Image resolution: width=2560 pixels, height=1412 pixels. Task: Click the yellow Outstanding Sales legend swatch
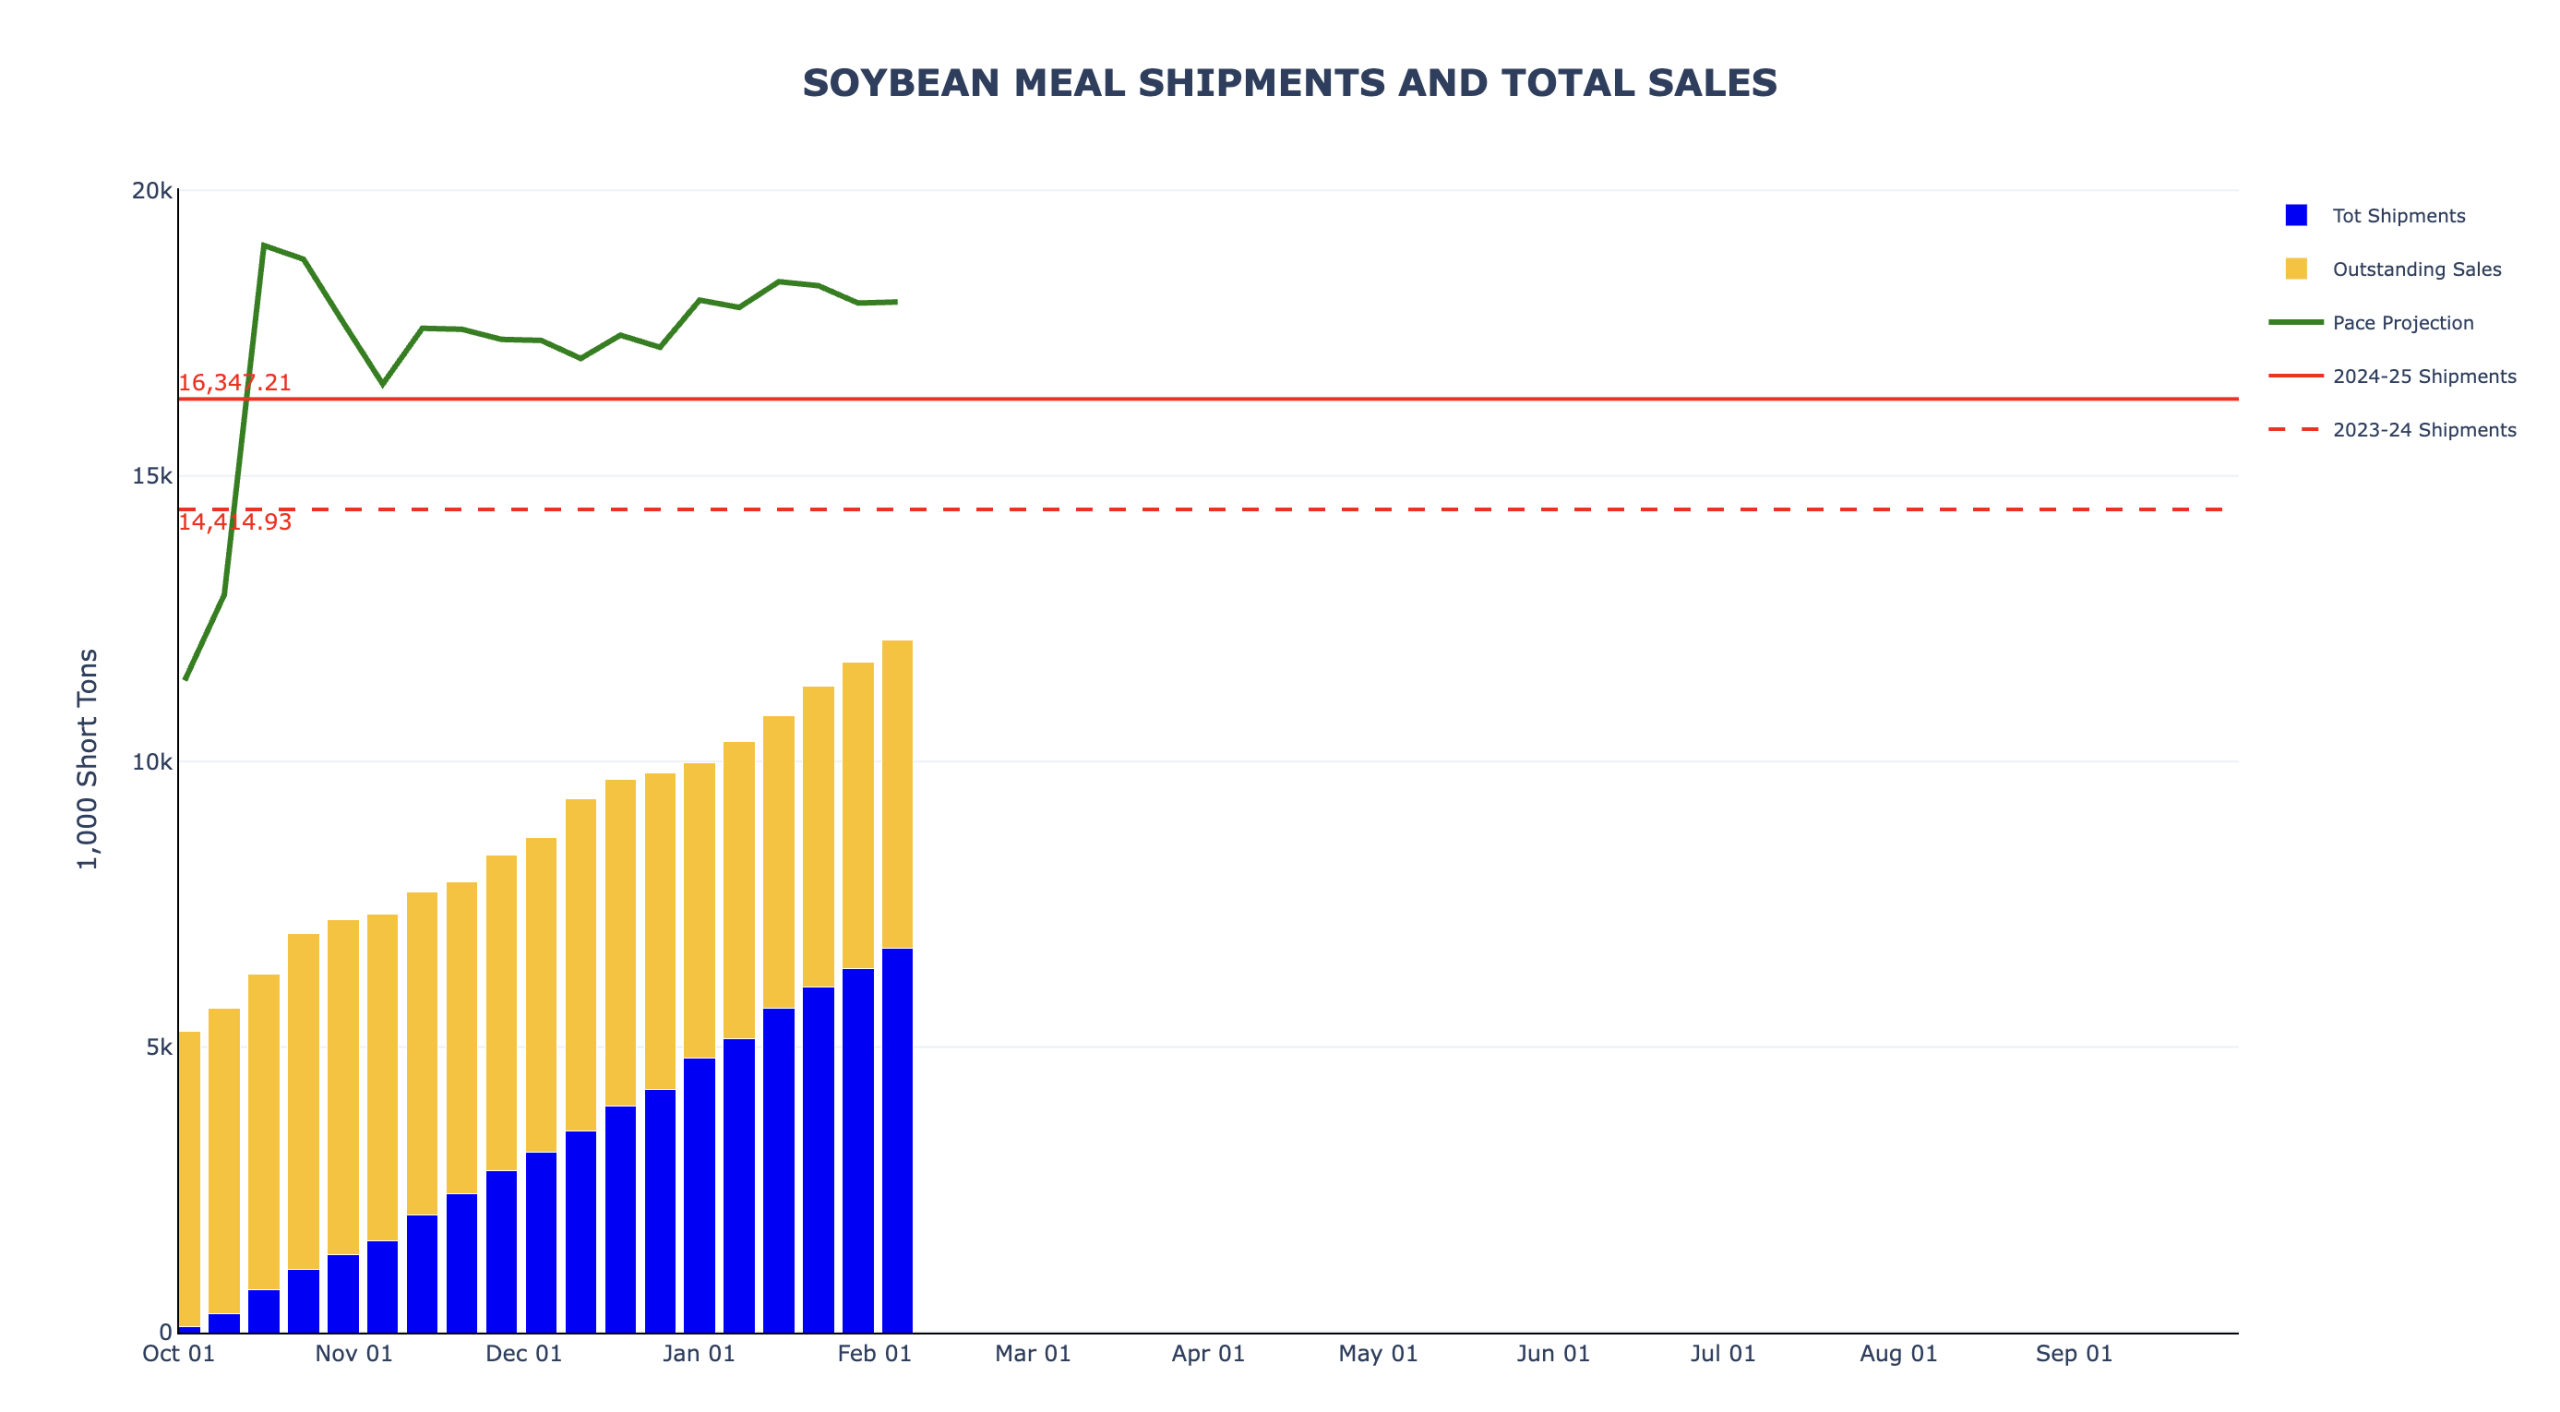(2295, 268)
